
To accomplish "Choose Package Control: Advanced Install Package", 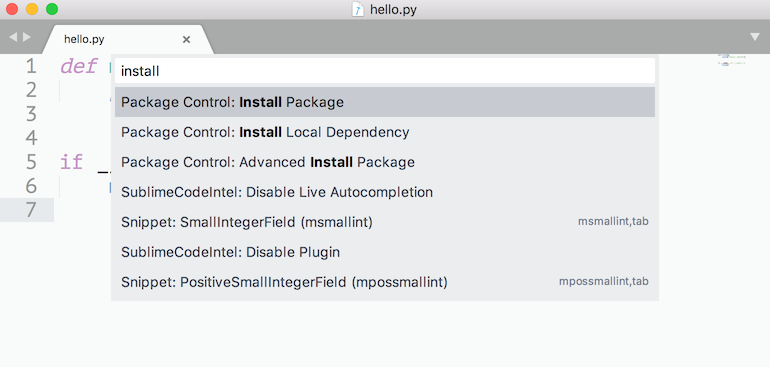I will point(385,162).
